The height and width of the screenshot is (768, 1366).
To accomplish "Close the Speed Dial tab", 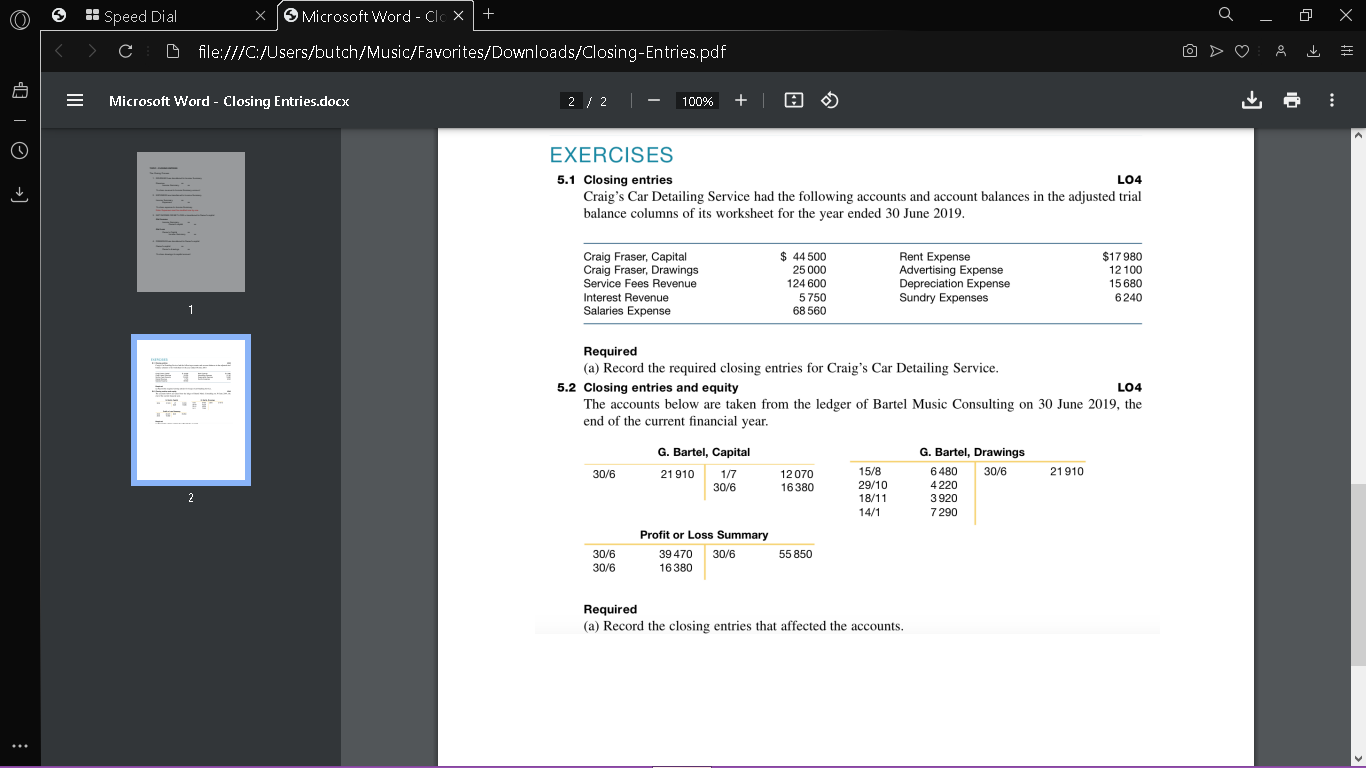I will tap(259, 15).
